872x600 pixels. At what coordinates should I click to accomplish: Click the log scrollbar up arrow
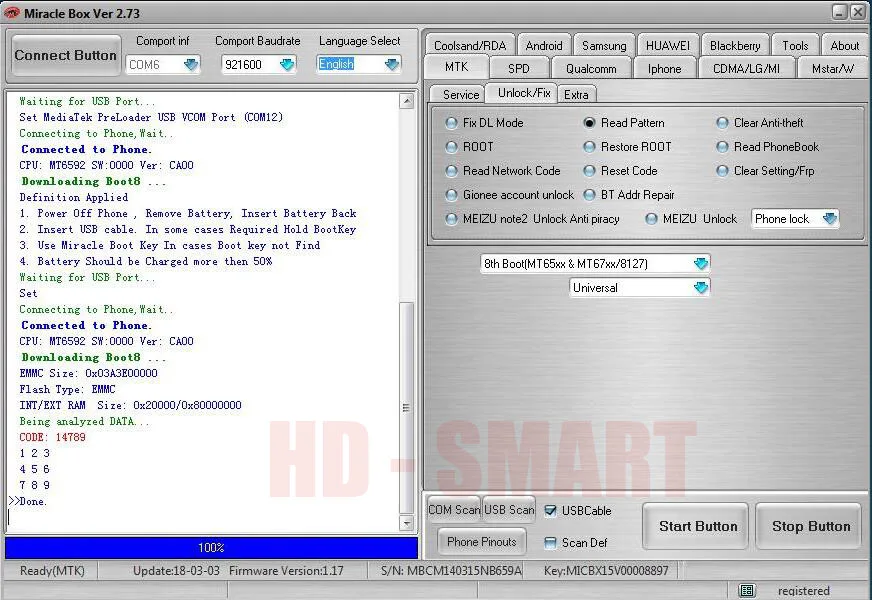[x=407, y=101]
